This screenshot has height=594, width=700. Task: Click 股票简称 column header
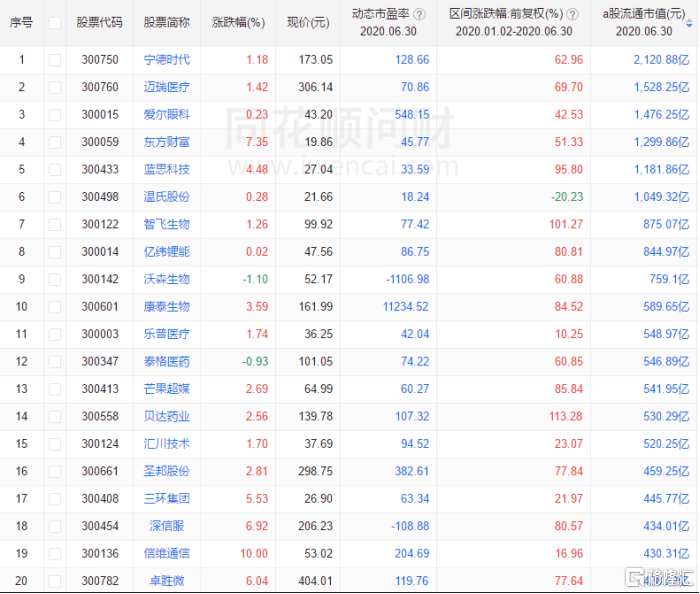(166, 22)
